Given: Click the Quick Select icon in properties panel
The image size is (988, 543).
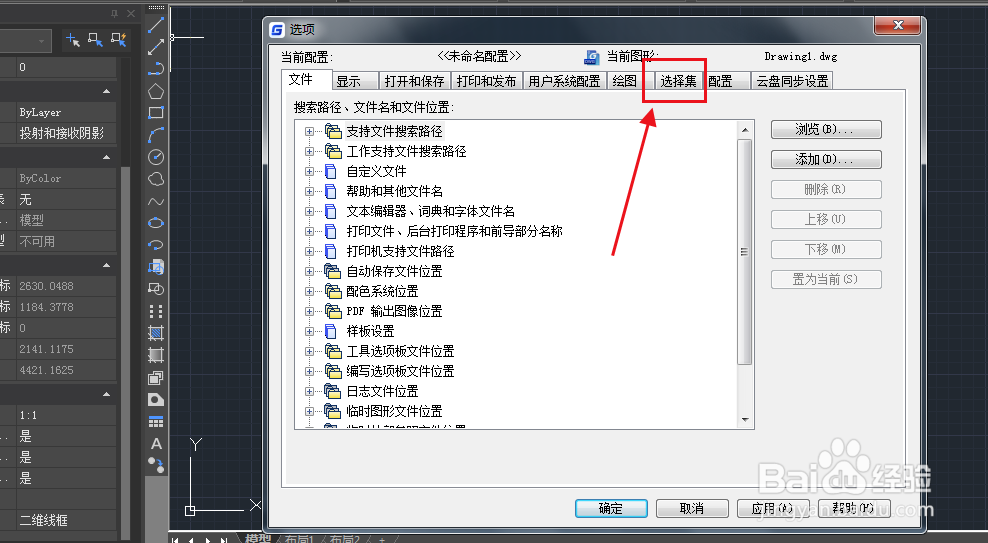Looking at the screenshot, I should [118, 40].
